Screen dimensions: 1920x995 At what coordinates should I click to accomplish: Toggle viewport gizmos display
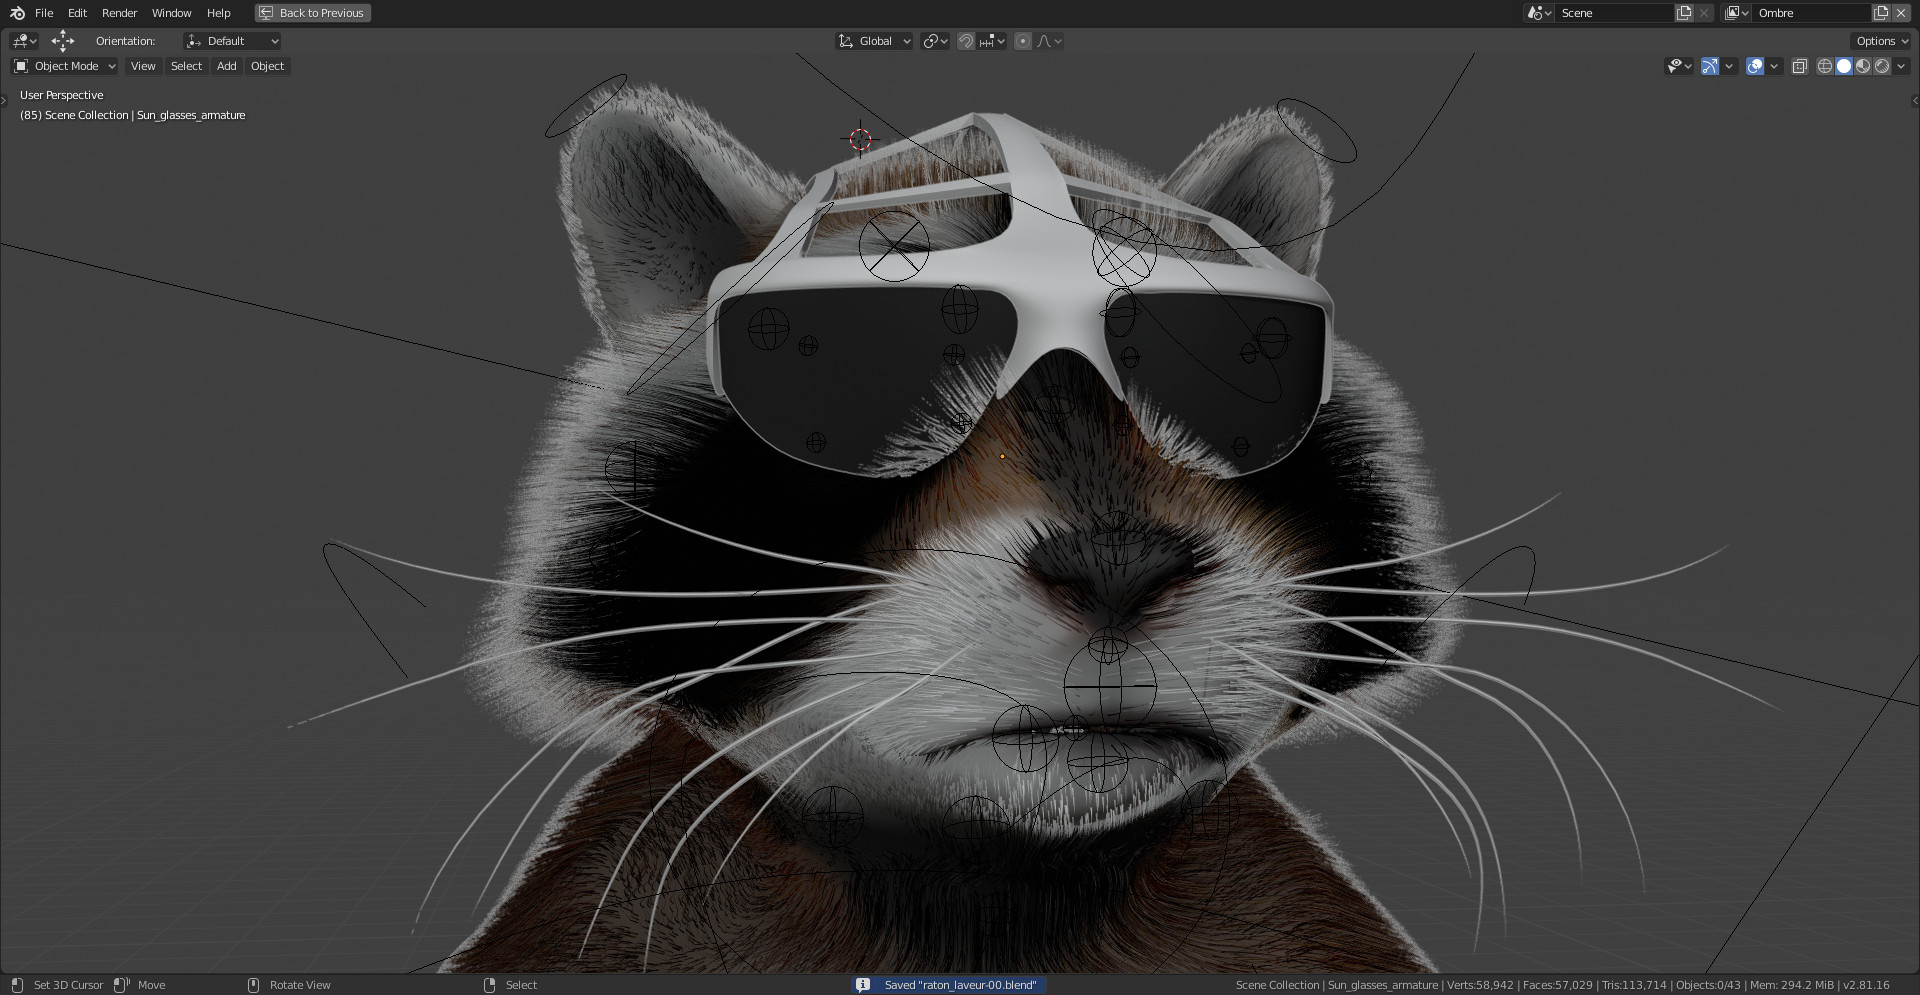coord(1710,66)
